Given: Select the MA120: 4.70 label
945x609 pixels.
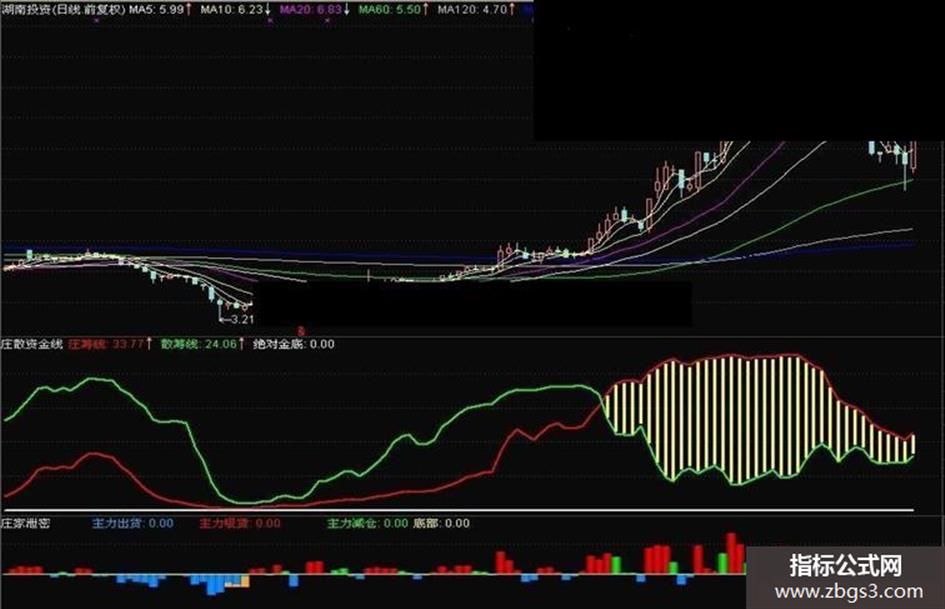Looking at the screenshot, I should pyautogui.click(x=476, y=9).
